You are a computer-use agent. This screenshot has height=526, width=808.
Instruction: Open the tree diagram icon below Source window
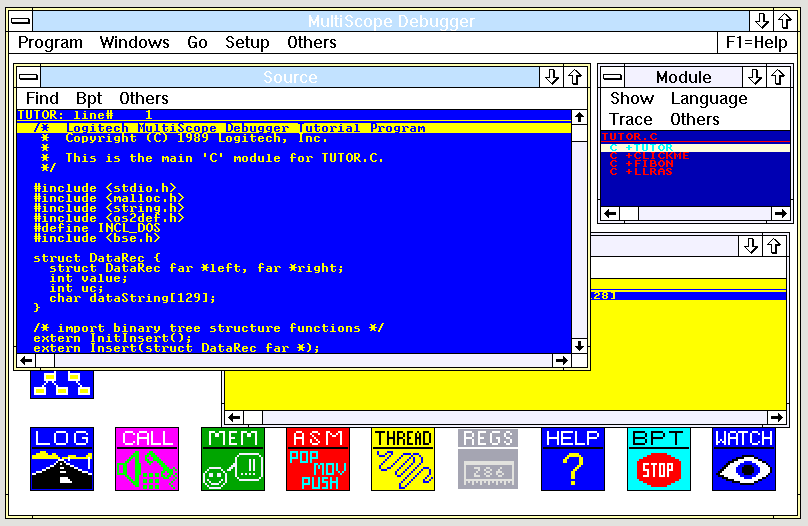[62, 384]
